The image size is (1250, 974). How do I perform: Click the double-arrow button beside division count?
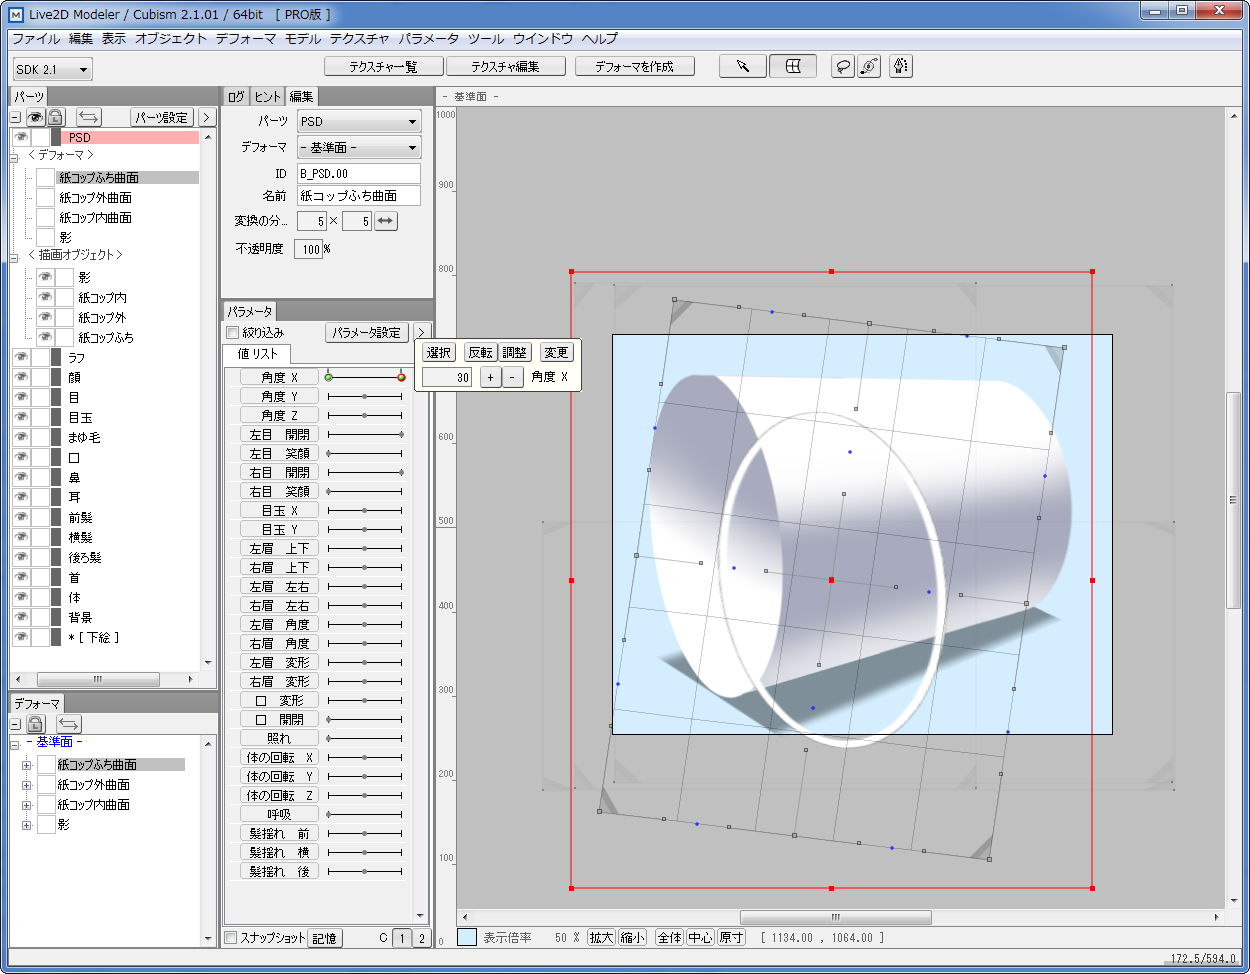coord(386,221)
